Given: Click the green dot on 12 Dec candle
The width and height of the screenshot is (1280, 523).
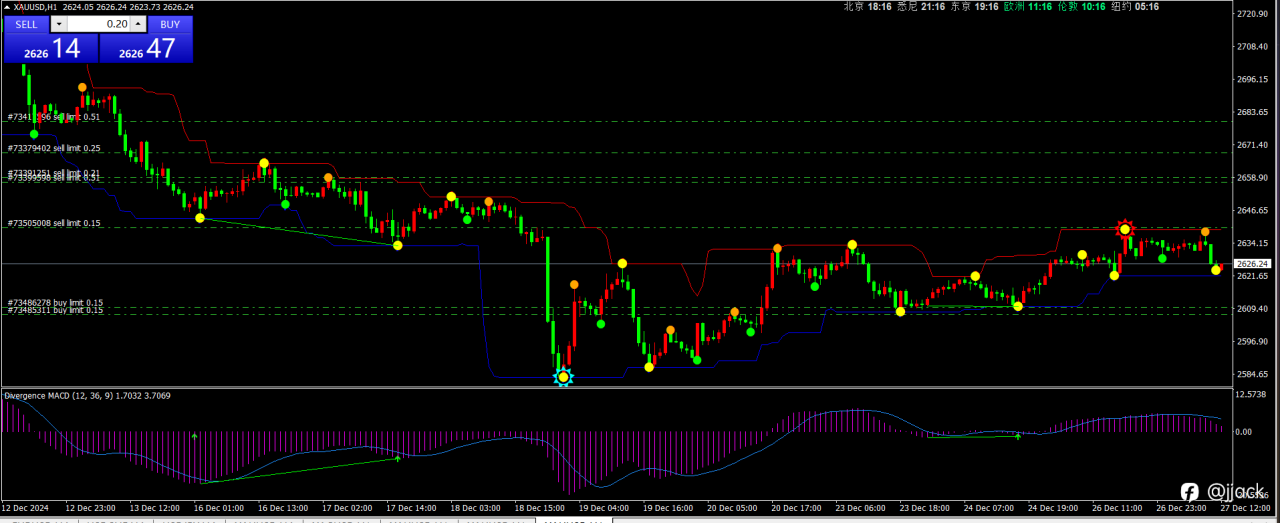Looking at the screenshot, I should tap(34, 133).
